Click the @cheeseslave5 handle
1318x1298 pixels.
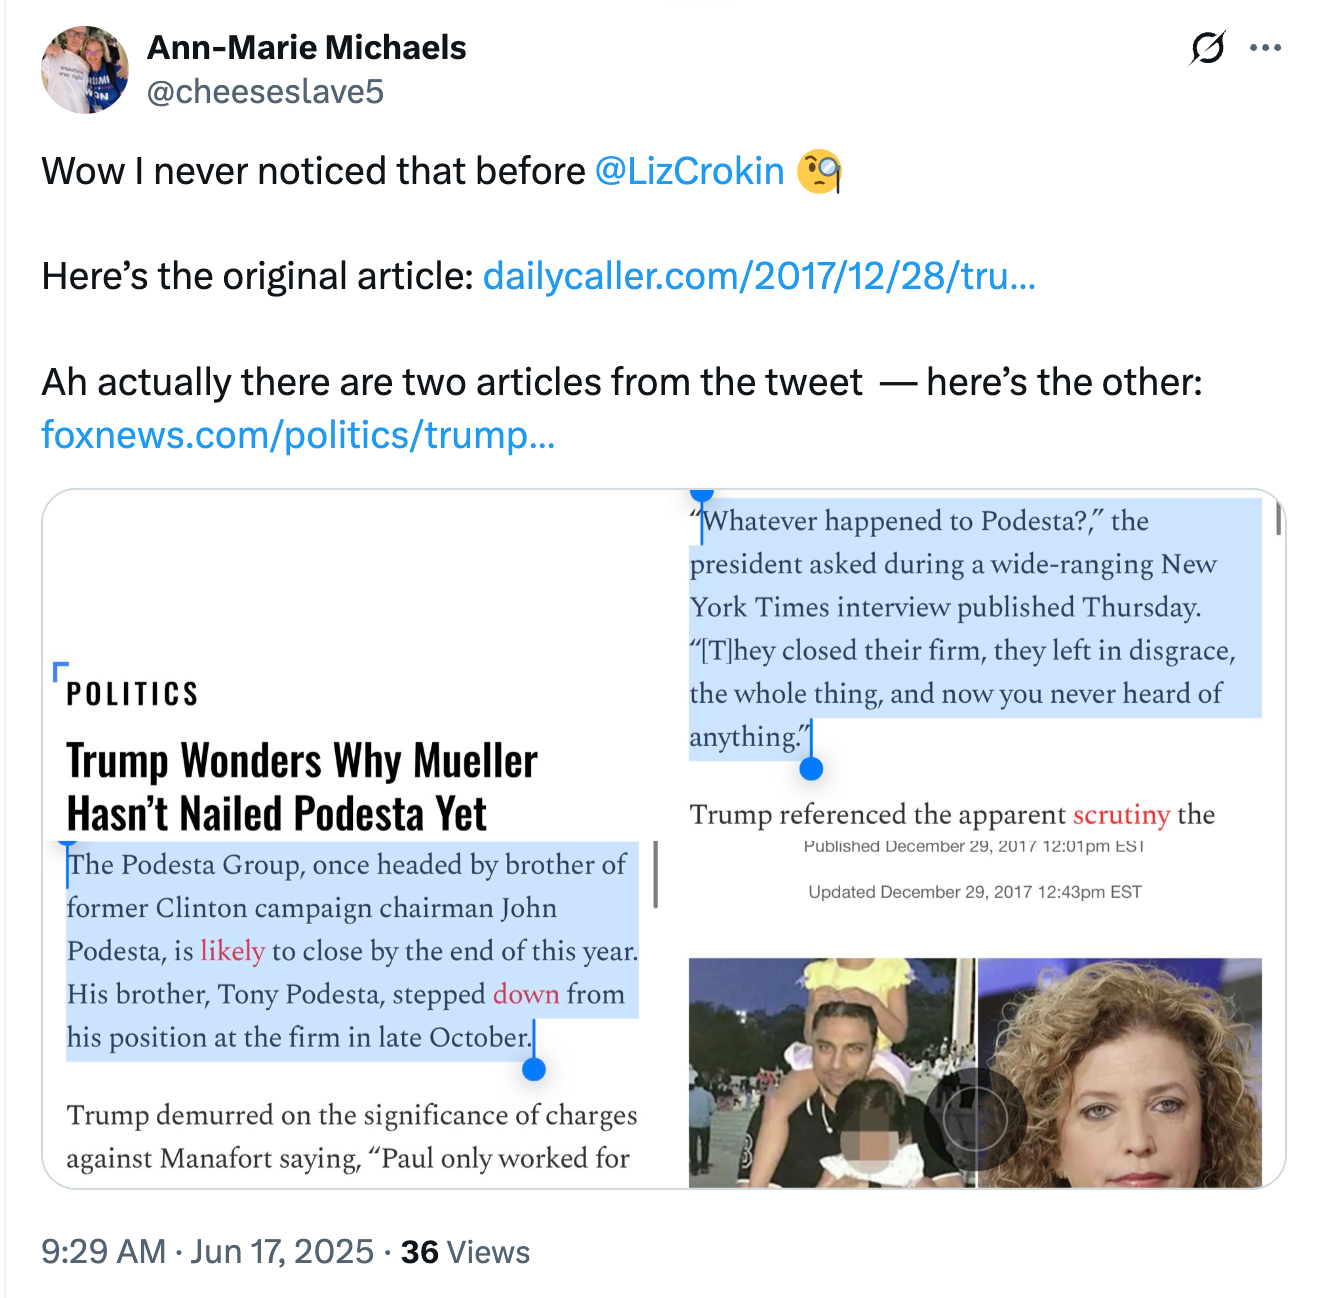[265, 92]
